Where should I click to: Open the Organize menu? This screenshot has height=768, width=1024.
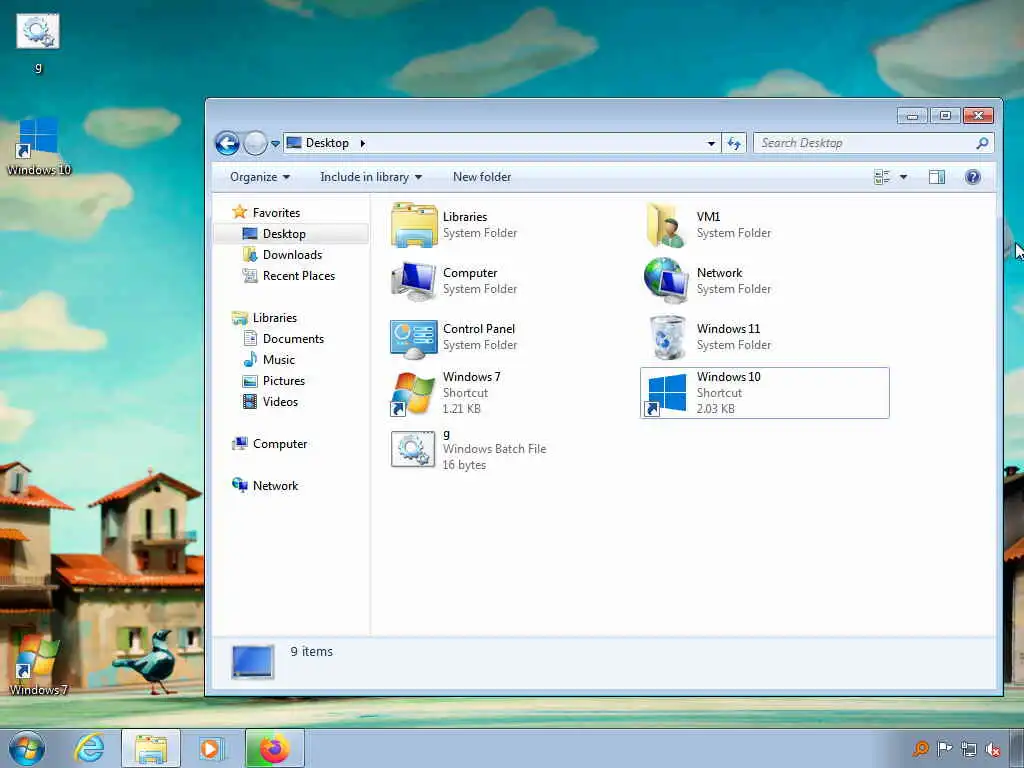tap(260, 177)
